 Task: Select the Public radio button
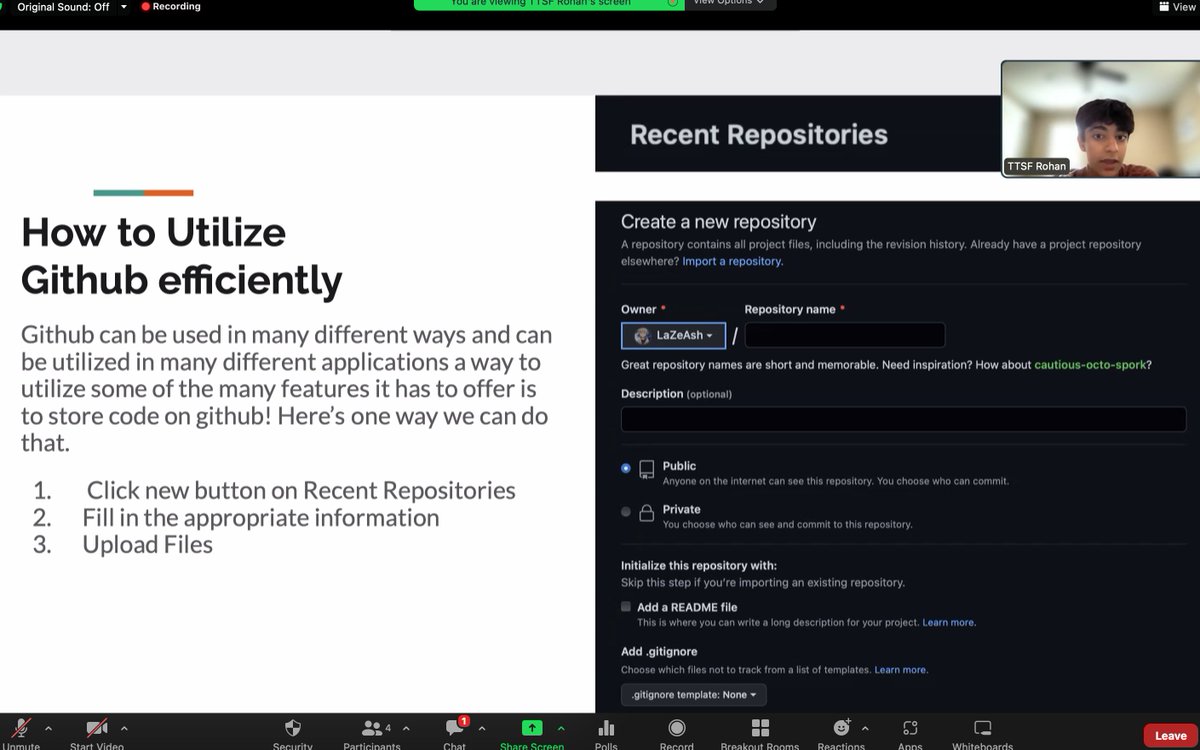tap(626, 468)
